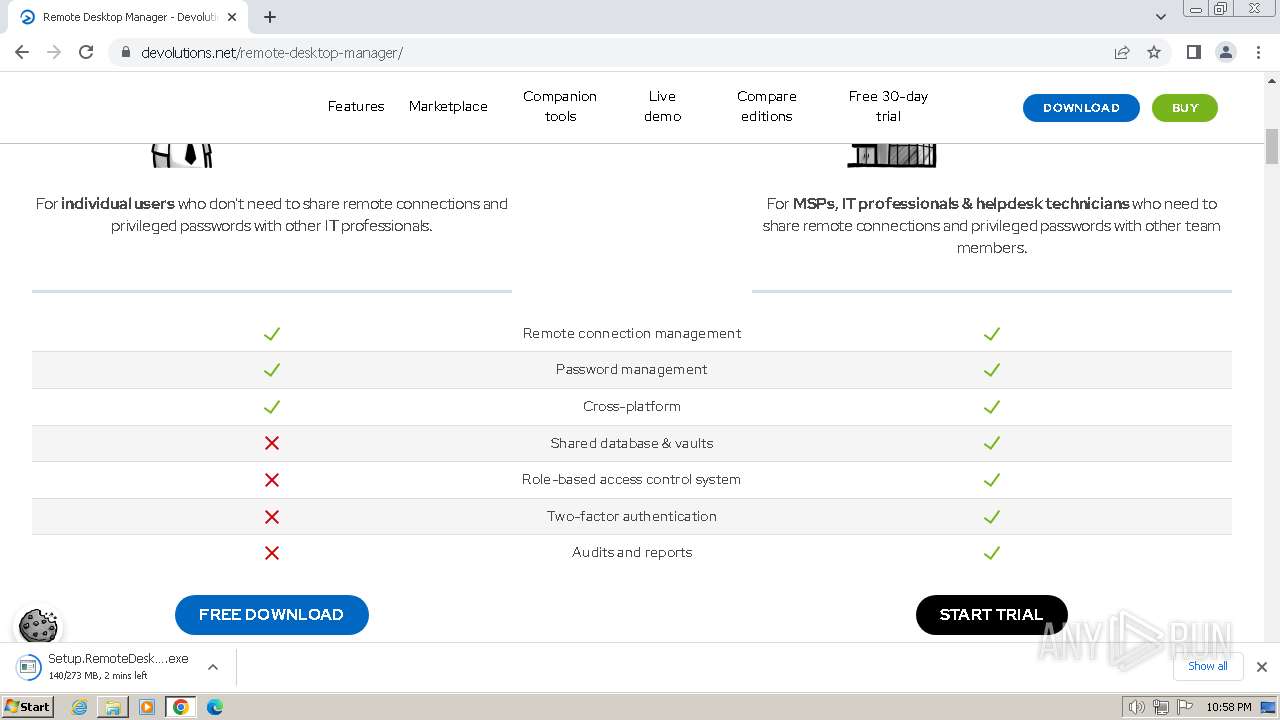The width and height of the screenshot is (1280, 720).
Task: Launch Internet Explorer from taskbar
Action: 80,707
